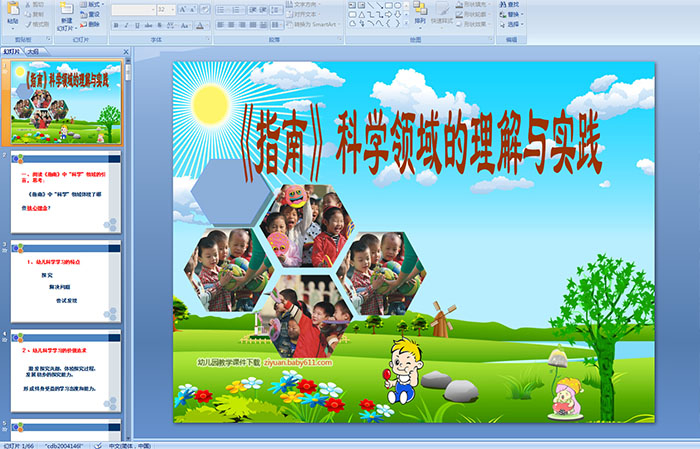This screenshot has height=449, width=700.
Task: Click thumbnail pane vertical scrollbar
Action: point(129,250)
